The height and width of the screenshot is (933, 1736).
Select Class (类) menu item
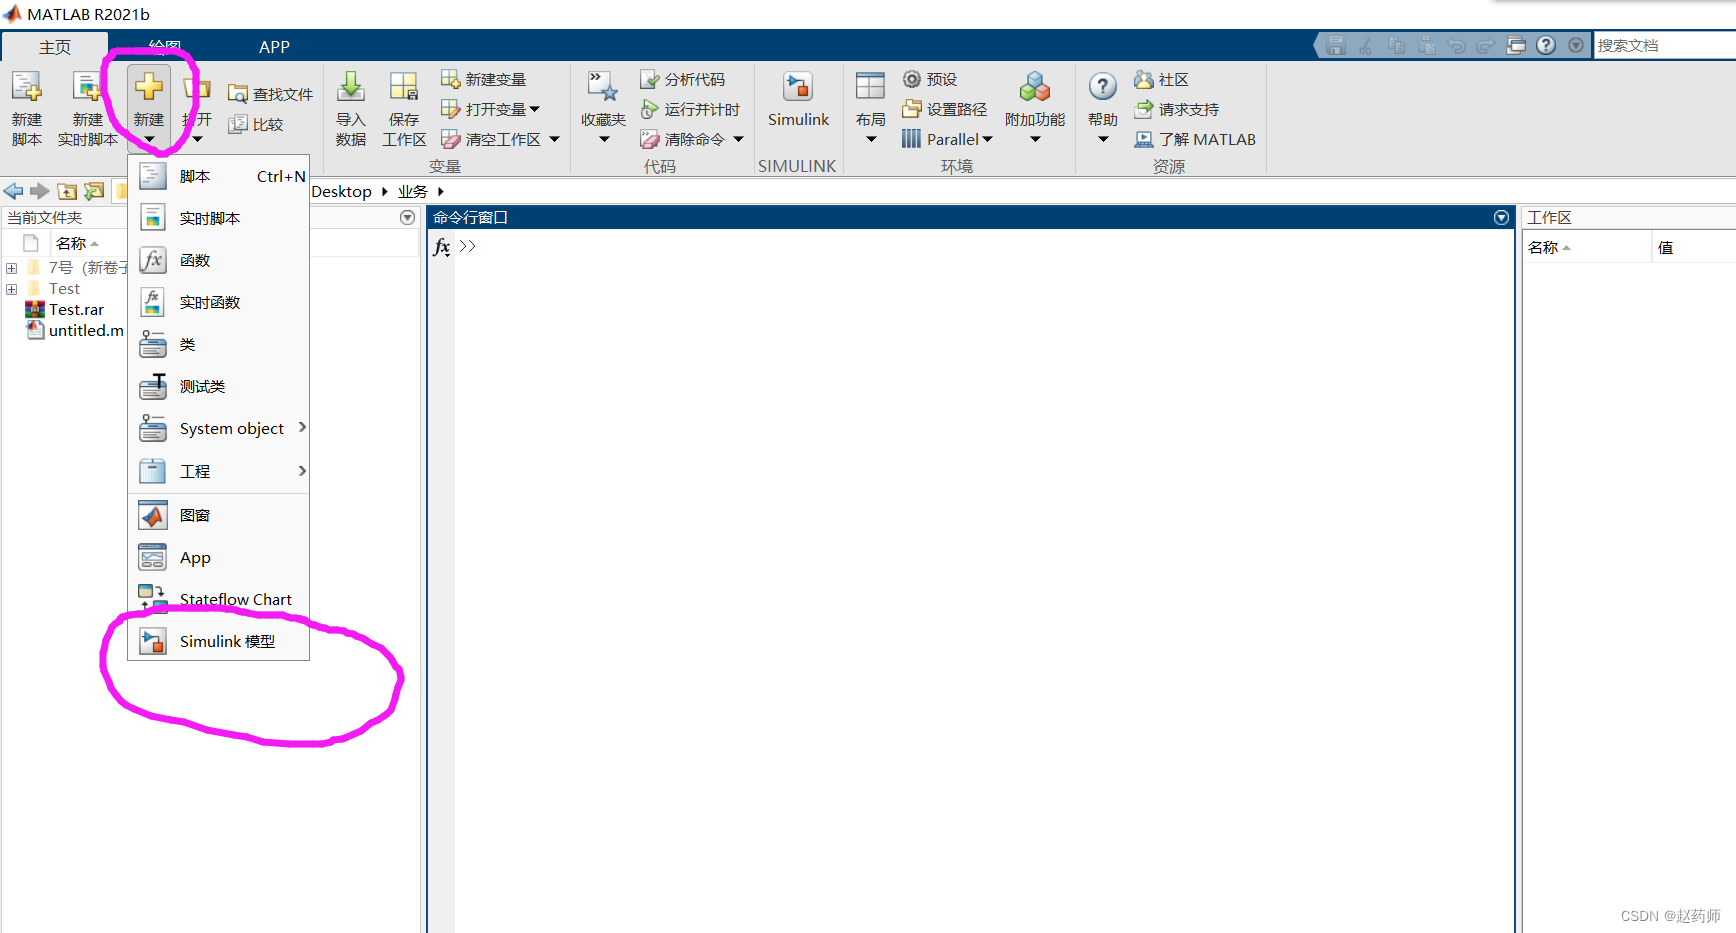pyautogui.click(x=219, y=344)
